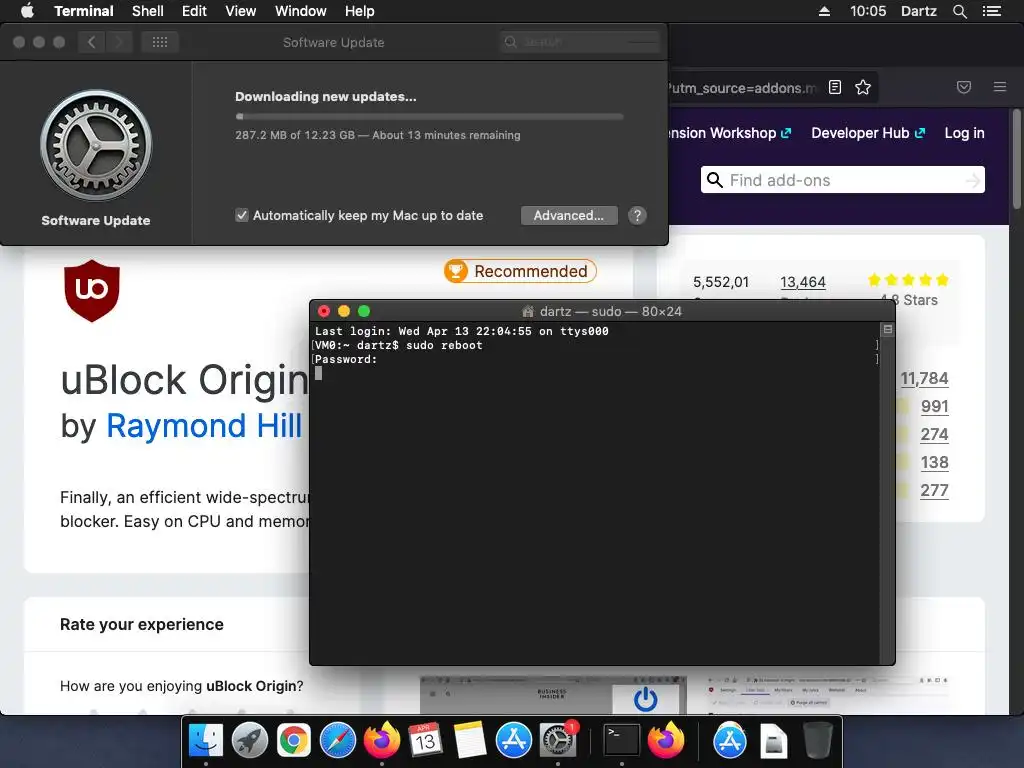Go back in Software Update window
1024x768 pixels.
click(91, 42)
